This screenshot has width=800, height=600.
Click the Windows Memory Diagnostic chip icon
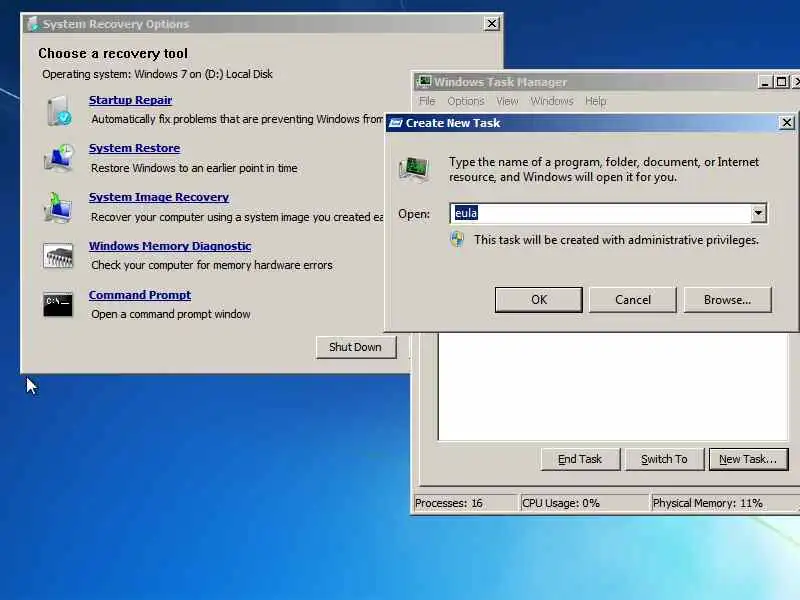click(x=58, y=256)
